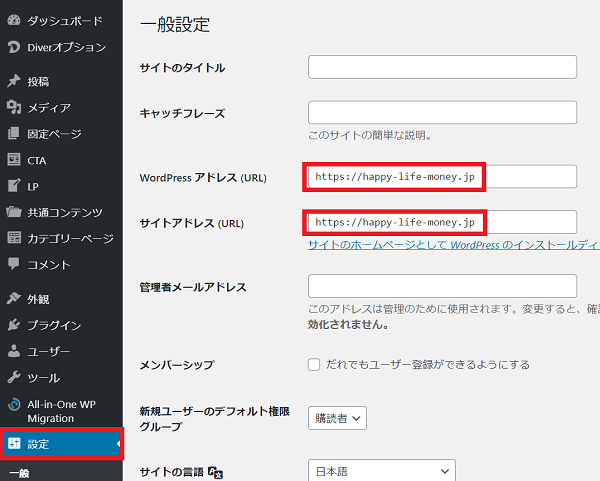Screen dimensions: 600x481
Task: Click the Dashboard gauge icon
Action: (x=14, y=20)
